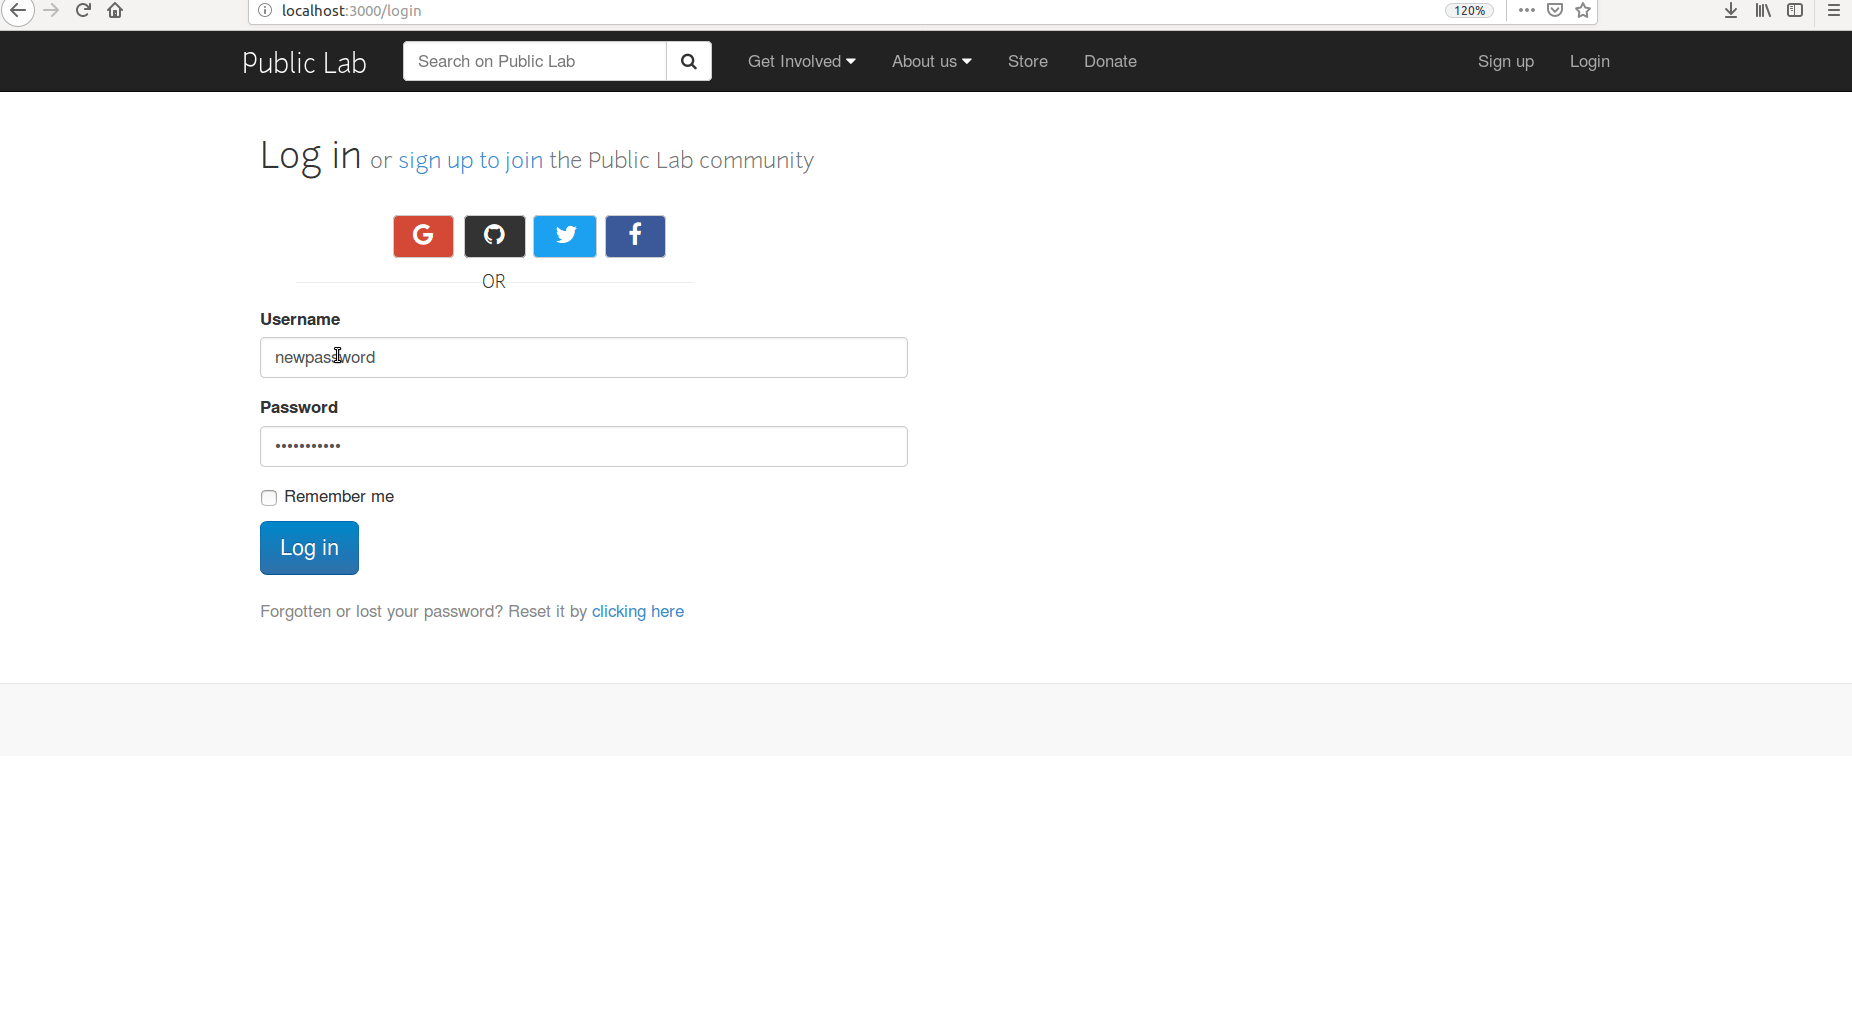Open the browser library icon
Viewport: 1852px width, 1012px height.
pyautogui.click(x=1763, y=10)
